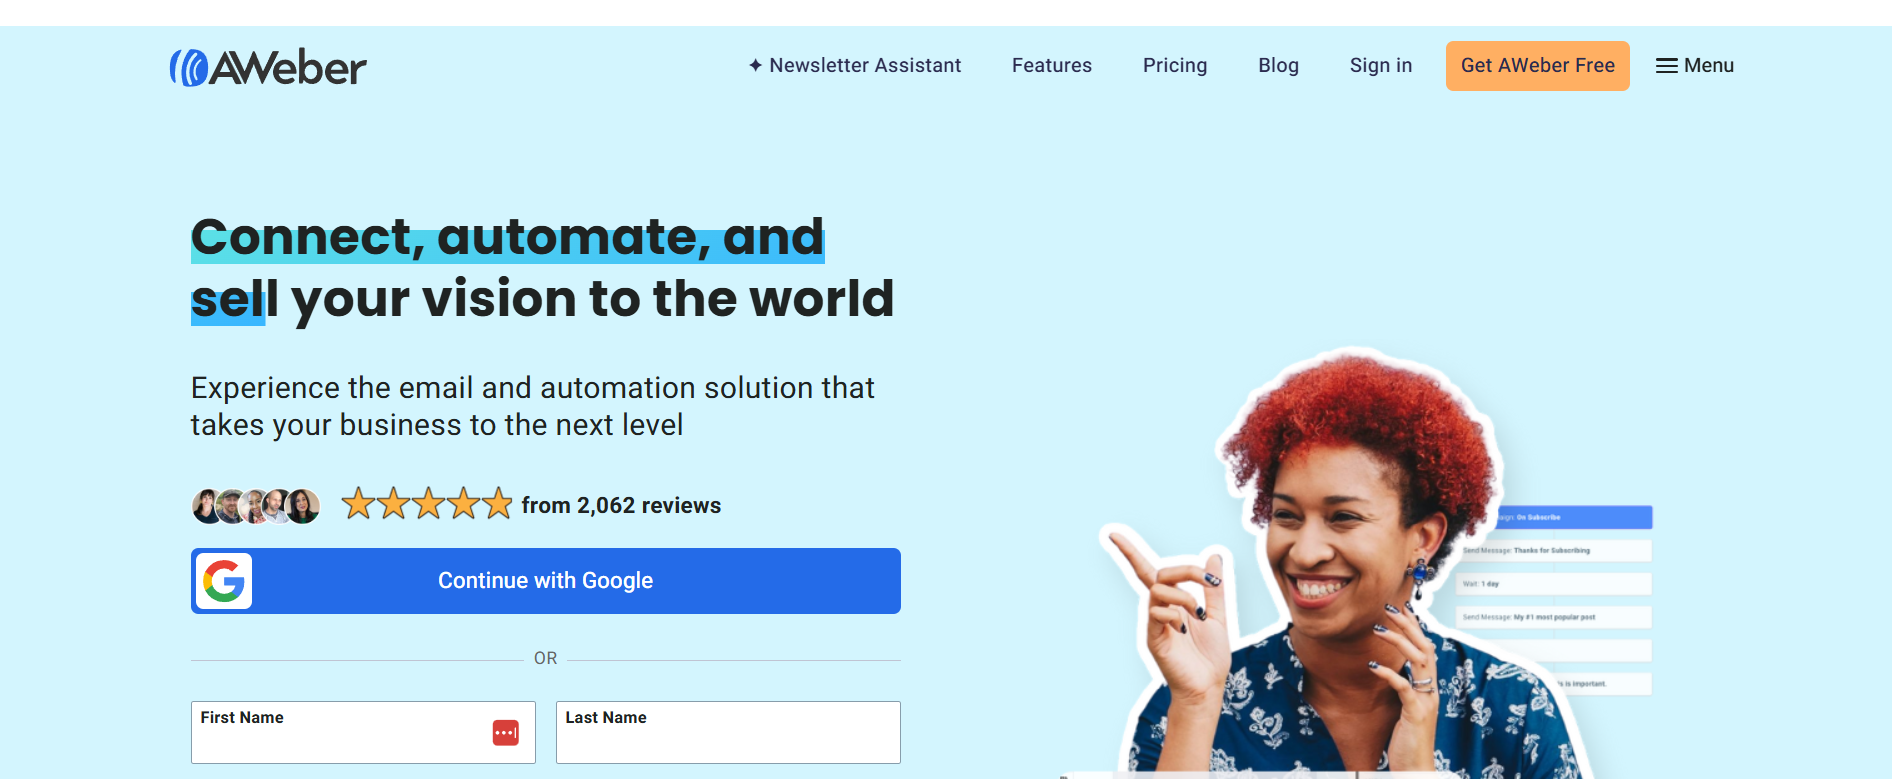The height and width of the screenshot is (779, 1892).
Task: Click the AWeber logo
Action: (x=268, y=67)
